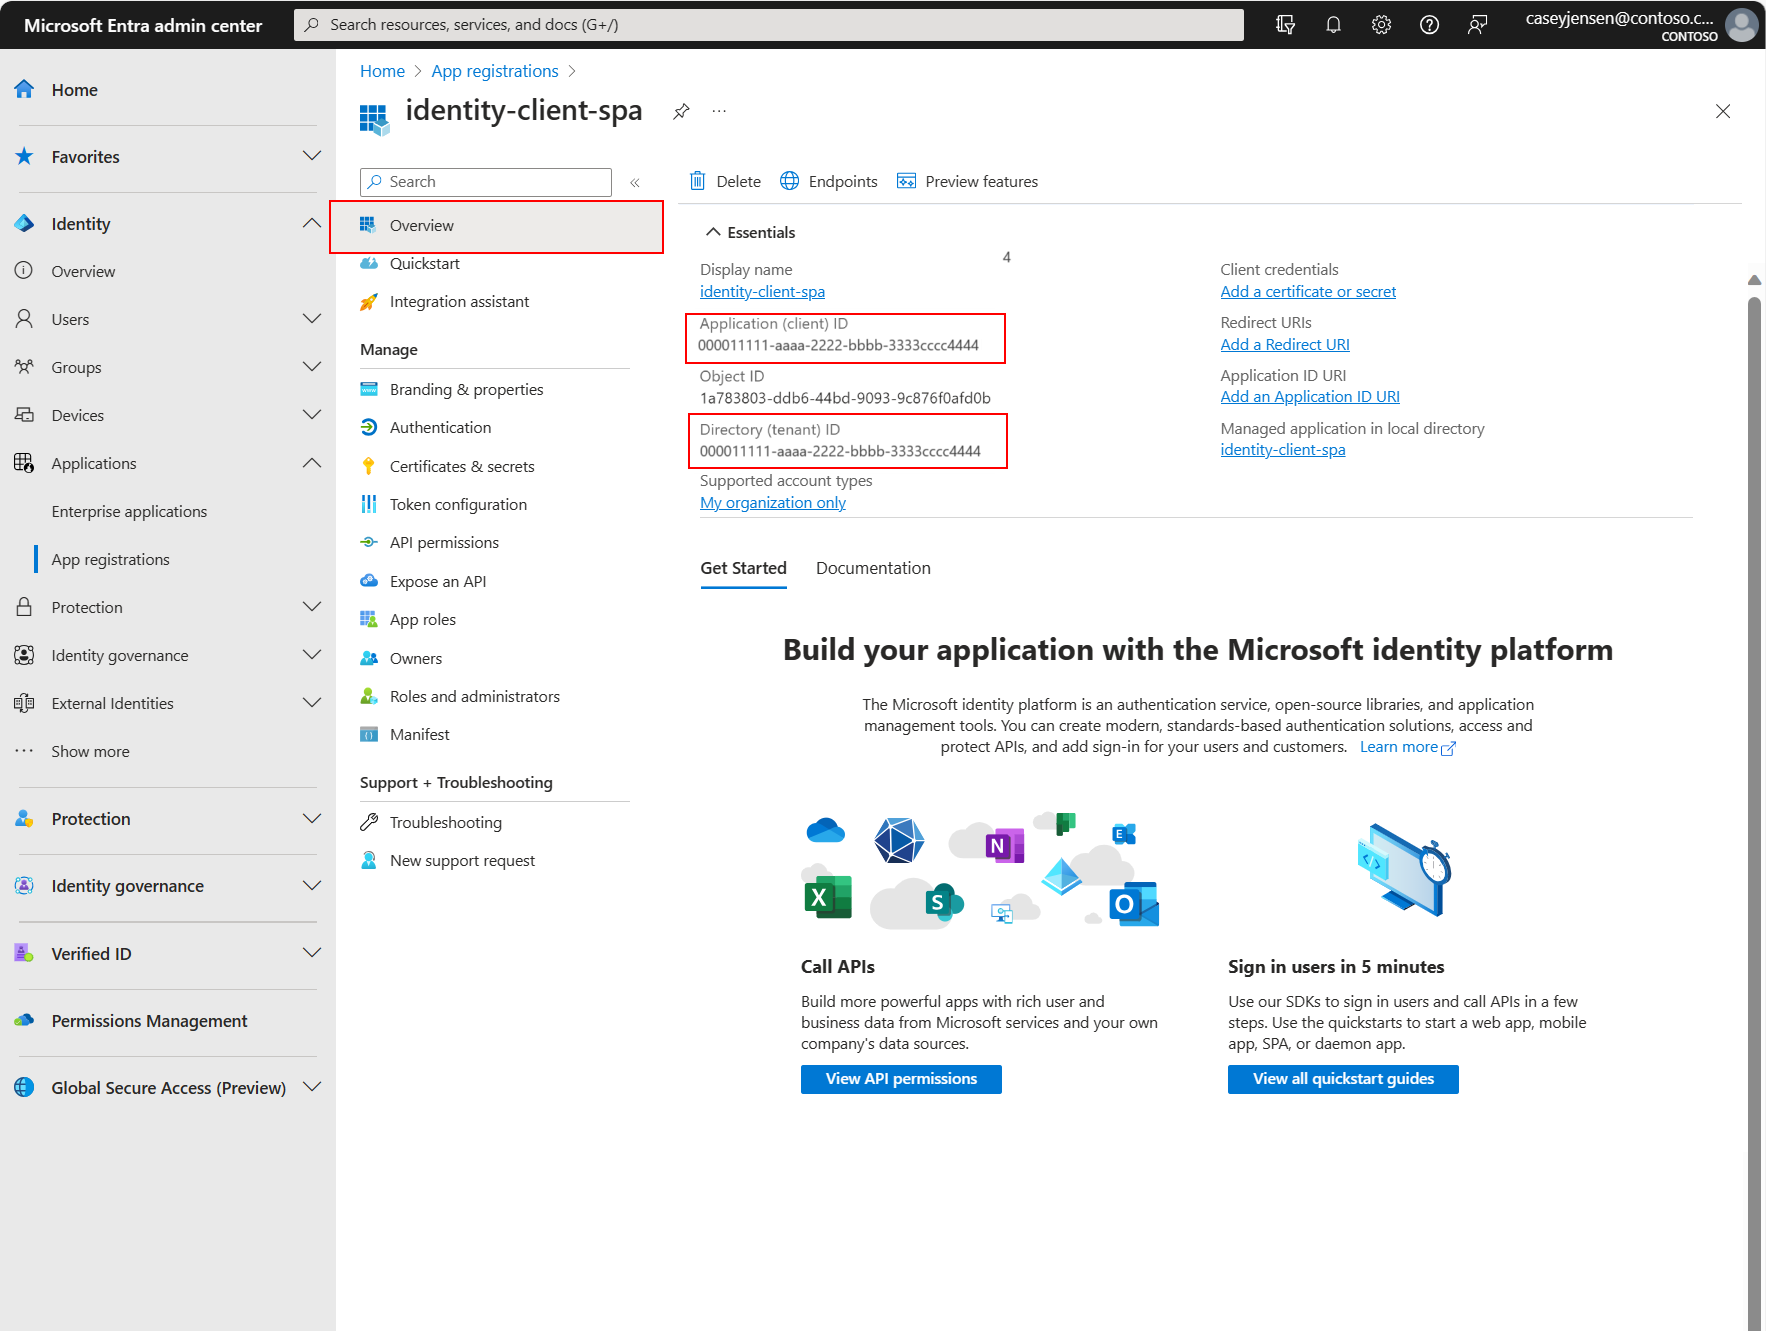1766x1331 pixels.
Task: Open Permissions Management in sidebar
Action: (149, 1021)
